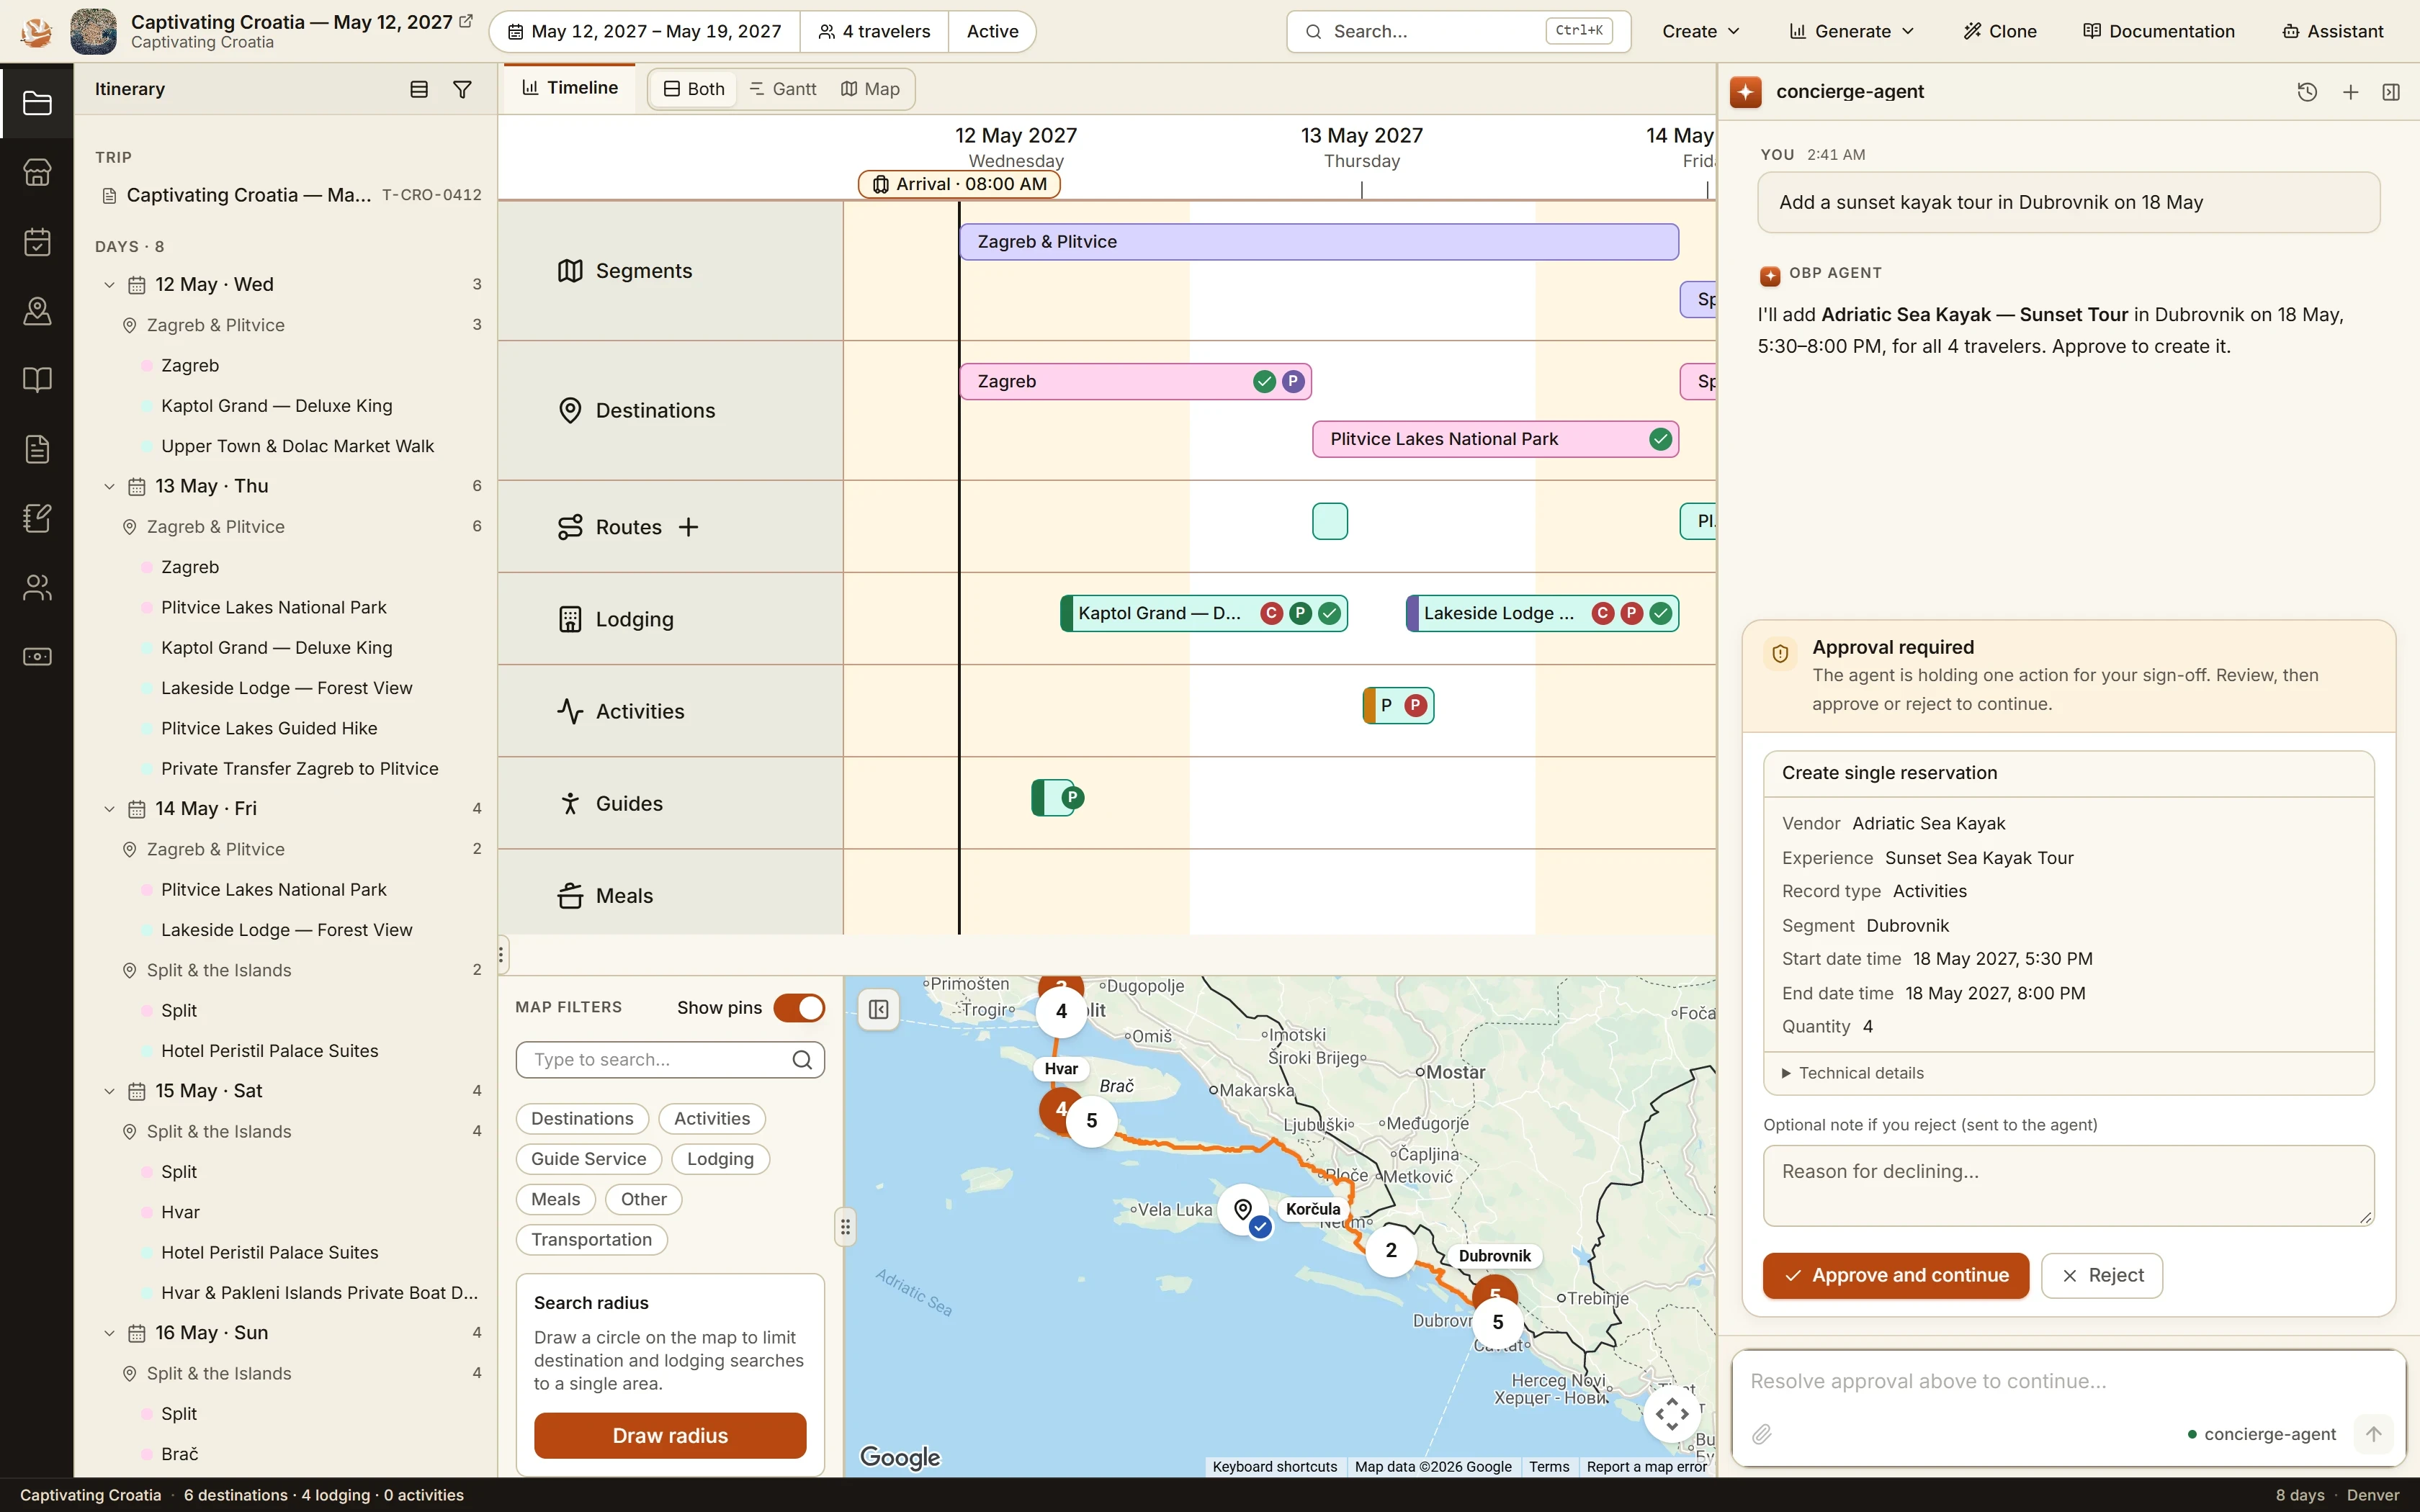Collapse the 13 May · Thu day

coord(109,487)
